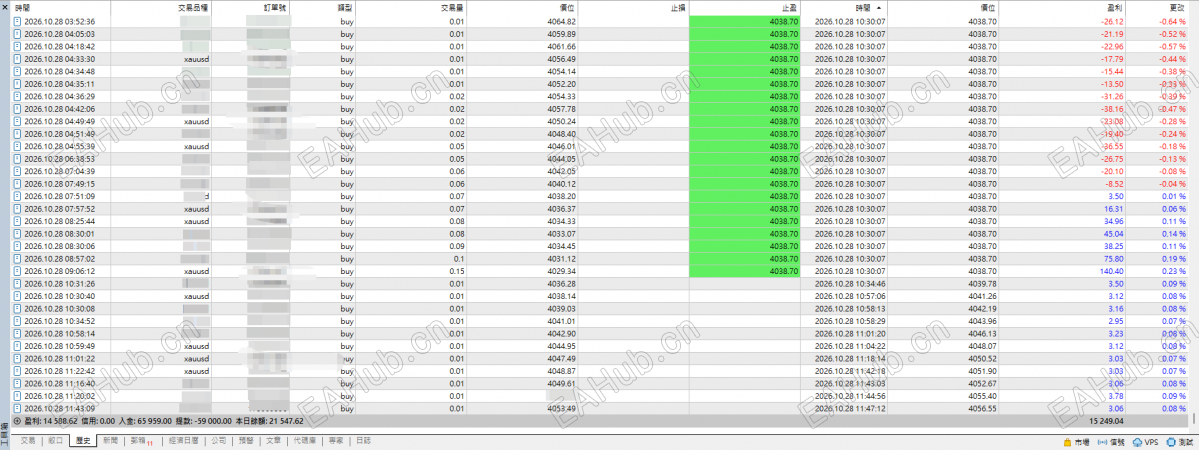
Task: Switch to the 新聞 tab
Action: click(x=110, y=441)
